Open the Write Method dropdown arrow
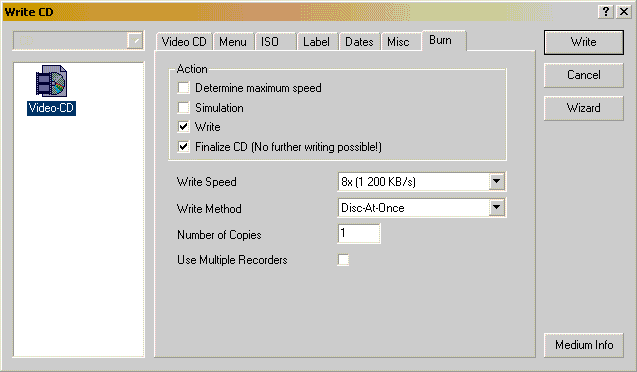Image resolution: width=637 pixels, height=372 pixels. (496, 208)
